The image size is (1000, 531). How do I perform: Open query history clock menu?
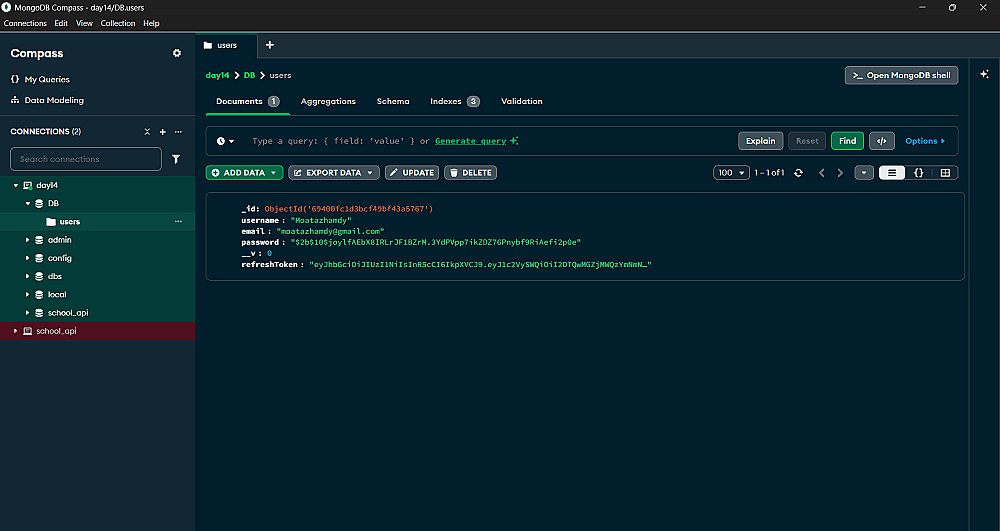point(226,141)
